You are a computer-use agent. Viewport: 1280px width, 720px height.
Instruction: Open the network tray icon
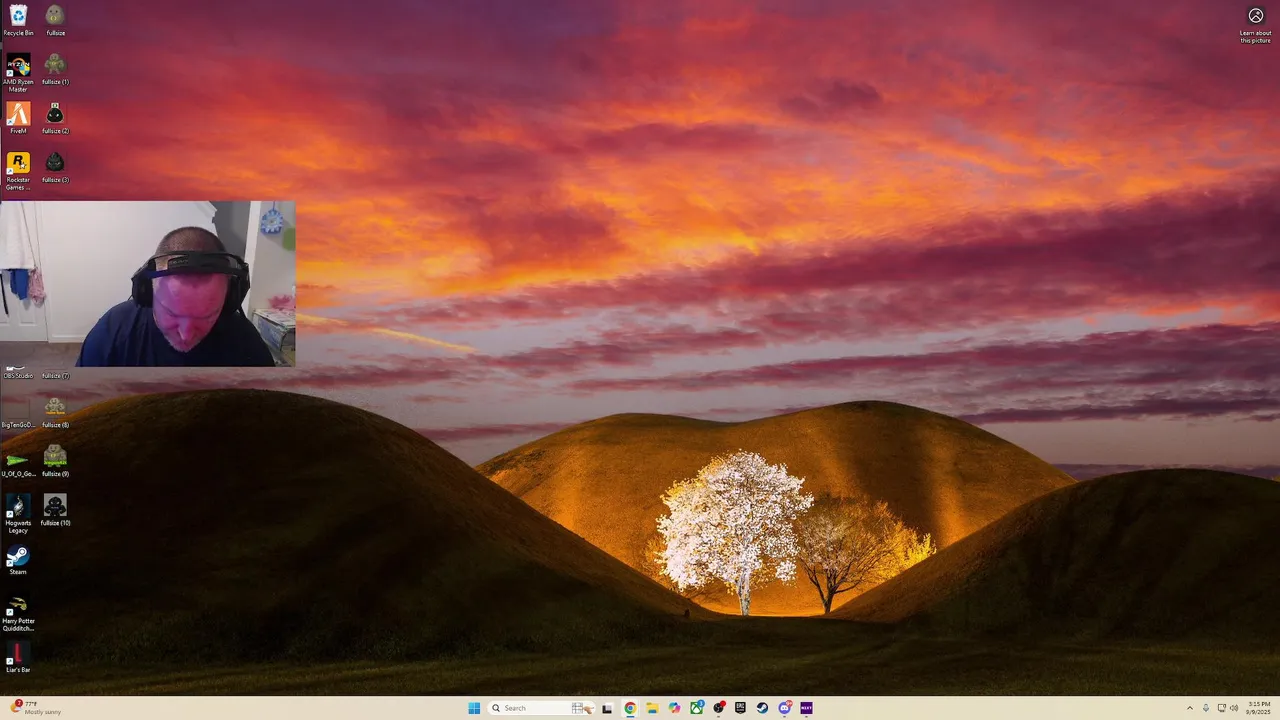tap(1222, 708)
